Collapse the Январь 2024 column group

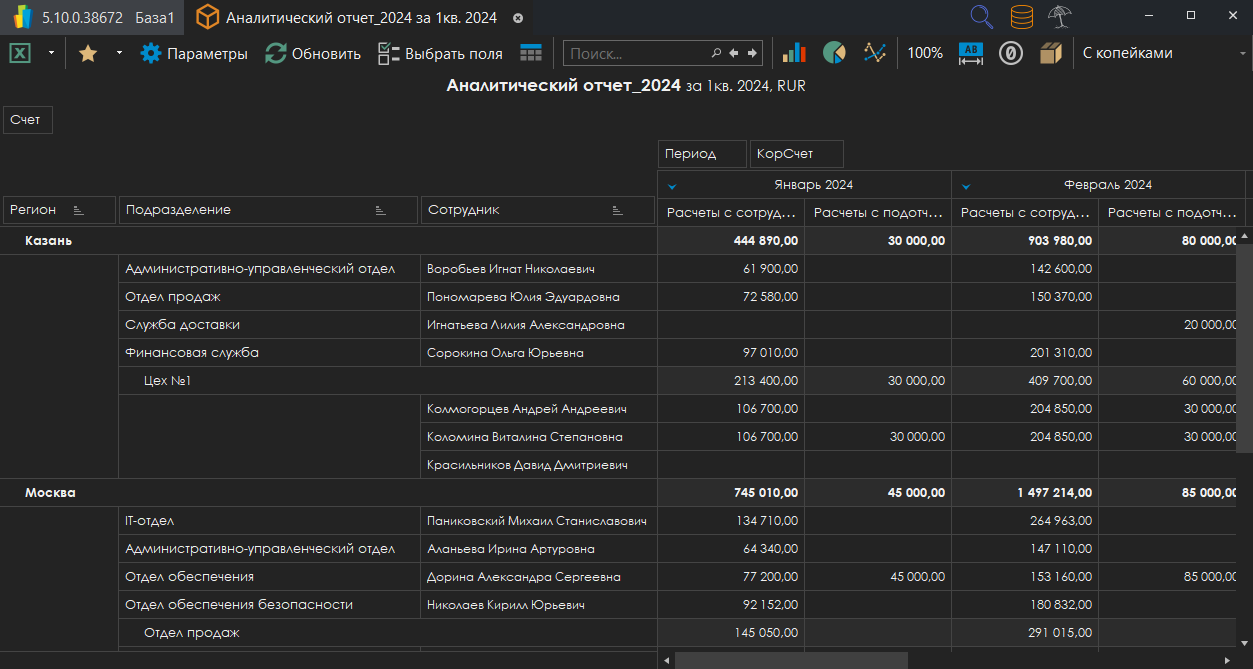click(672, 185)
